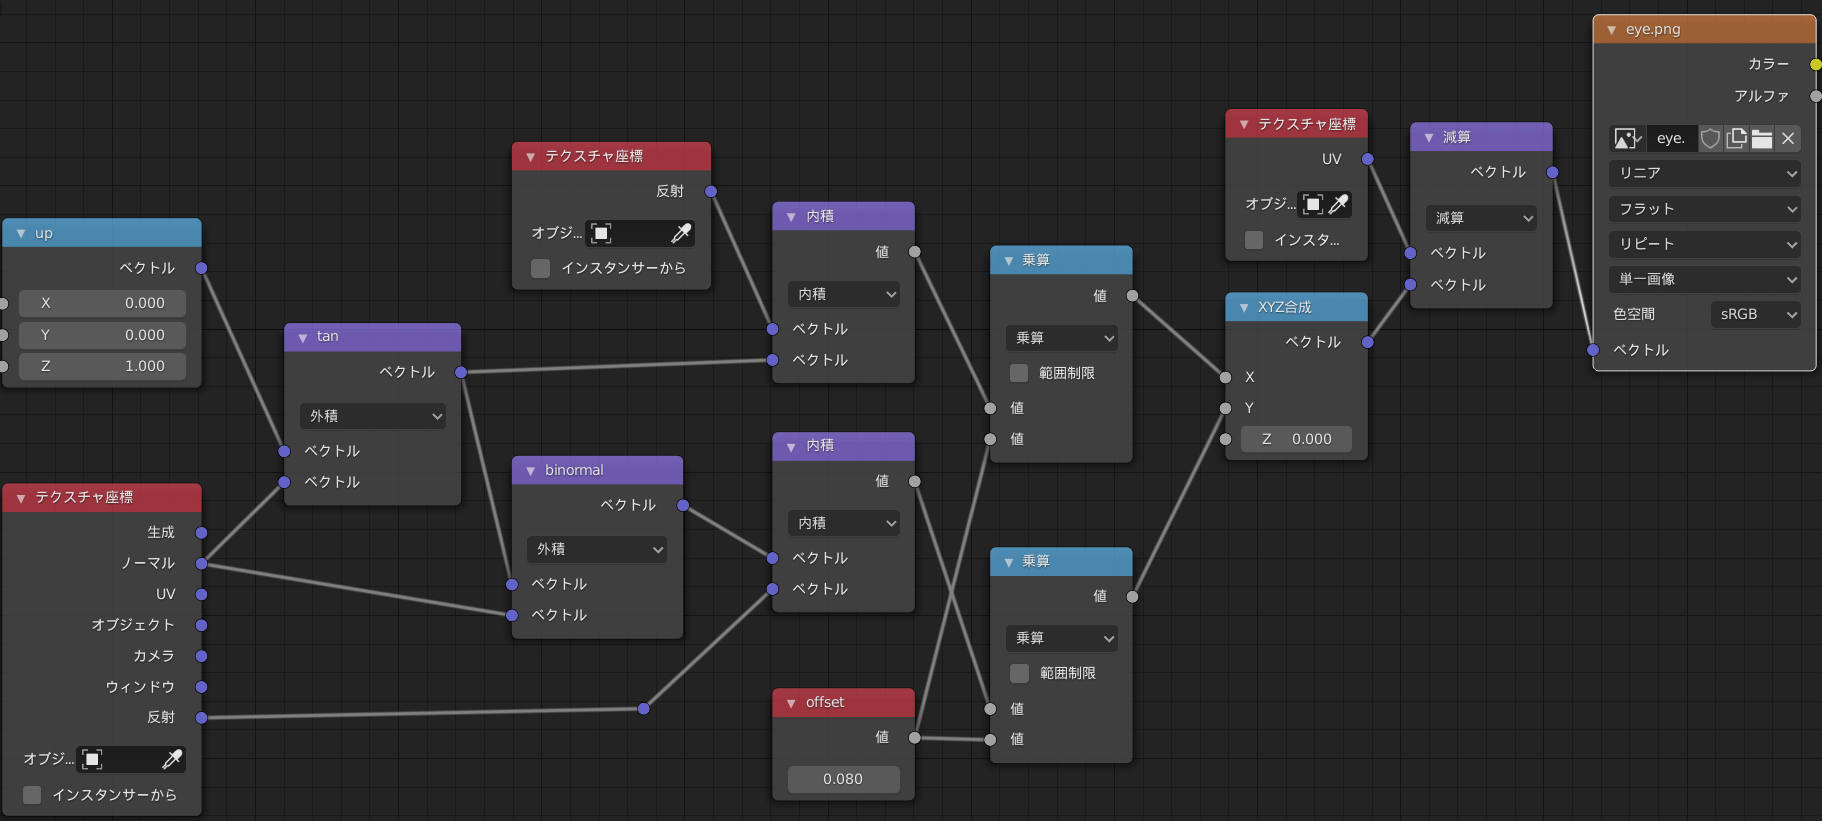This screenshot has width=1822, height=821.
Task: Click the Y value field in up node
Action: 102,335
